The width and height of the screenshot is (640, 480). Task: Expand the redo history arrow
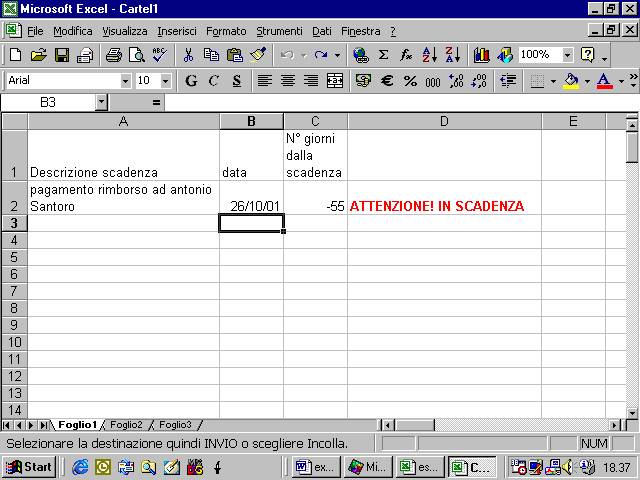coord(338,55)
